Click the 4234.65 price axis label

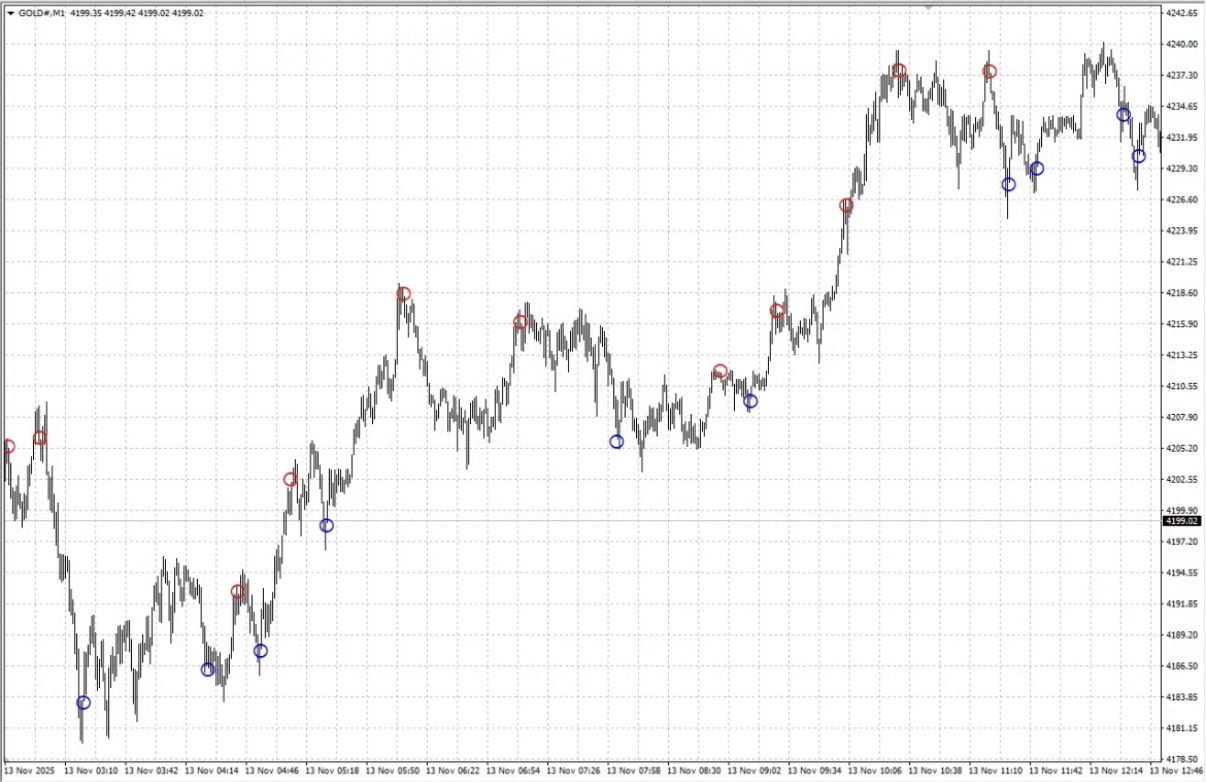click(1183, 106)
